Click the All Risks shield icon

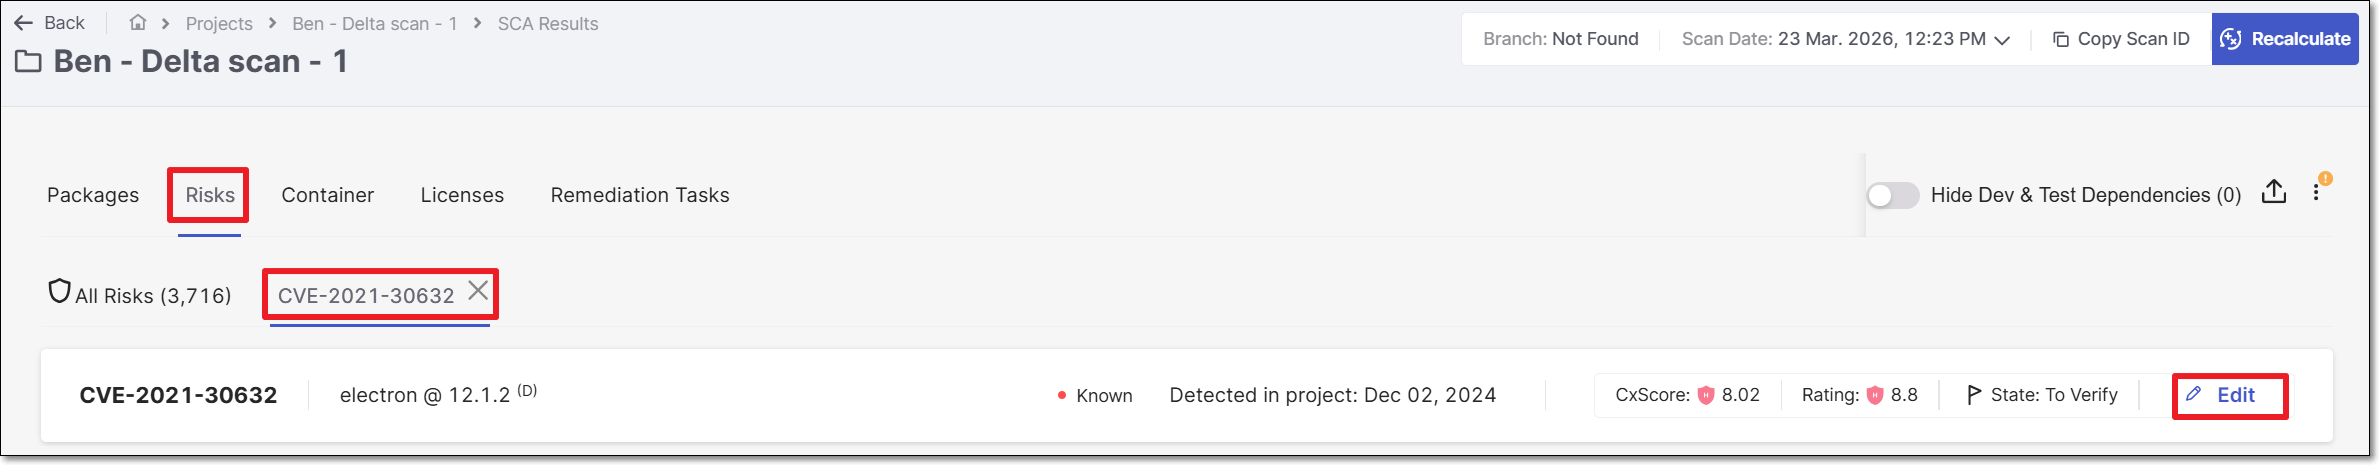[59, 291]
